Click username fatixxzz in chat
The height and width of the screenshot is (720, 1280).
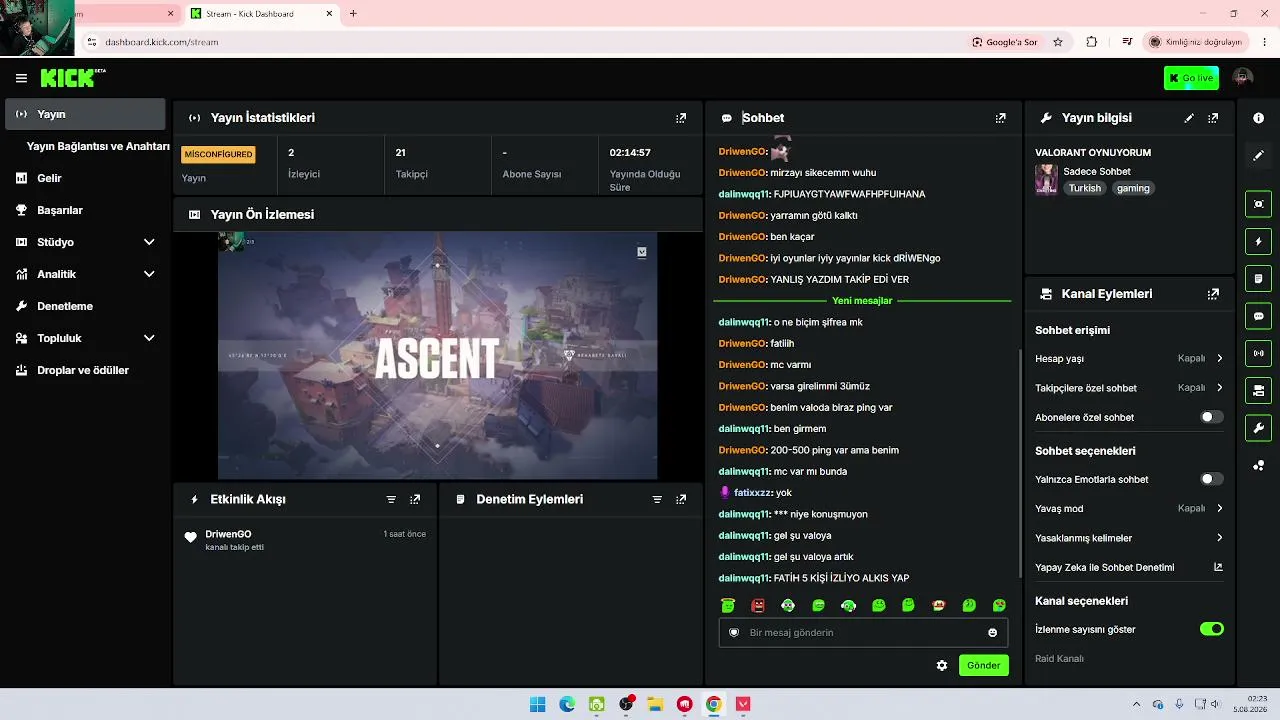[753, 493]
